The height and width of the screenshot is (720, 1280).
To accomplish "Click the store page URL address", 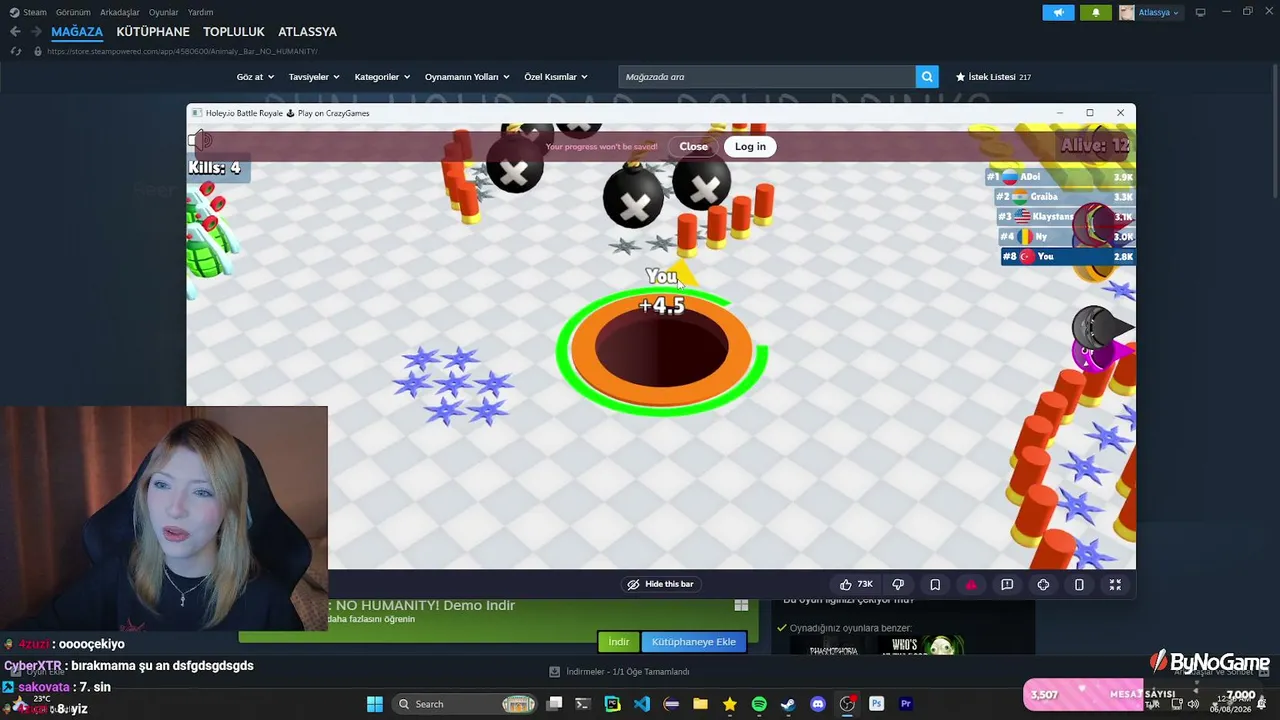I will [182, 51].
